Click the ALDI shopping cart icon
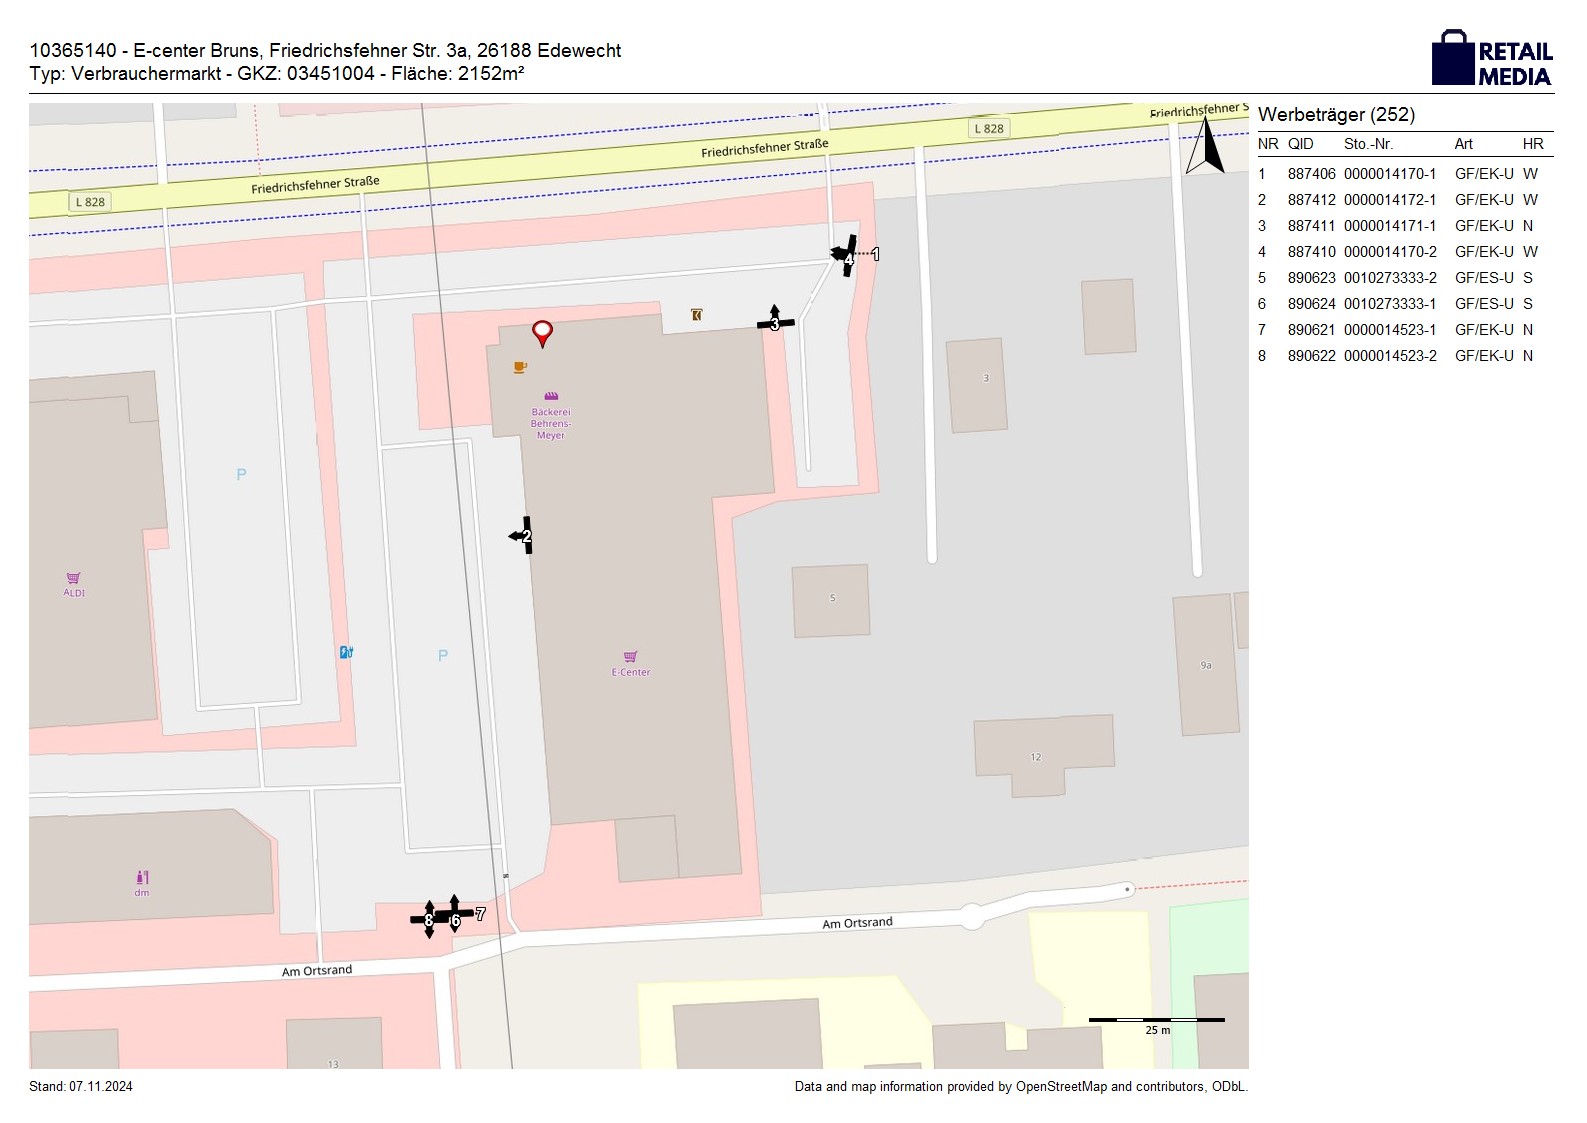This screenshot has height=1123, width=1587. click(73, 578)
